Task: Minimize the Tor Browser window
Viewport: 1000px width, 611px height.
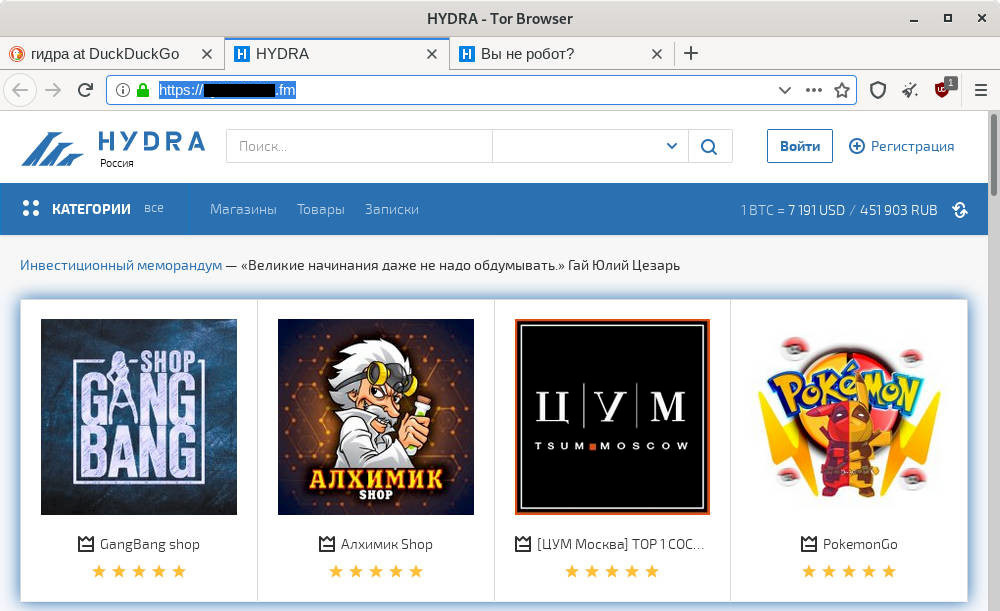Action: click(x=914, y=19)
